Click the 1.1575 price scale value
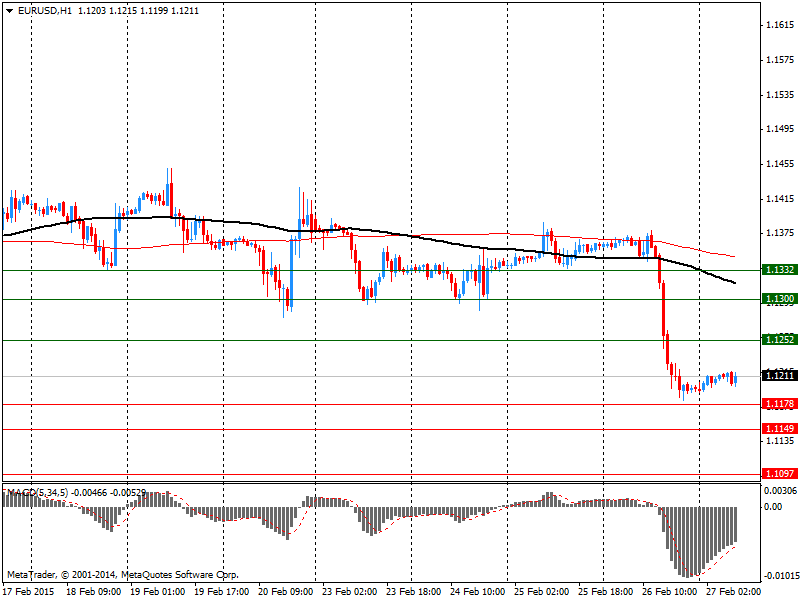Screen dimensions: 800x600 pos(780,60)
